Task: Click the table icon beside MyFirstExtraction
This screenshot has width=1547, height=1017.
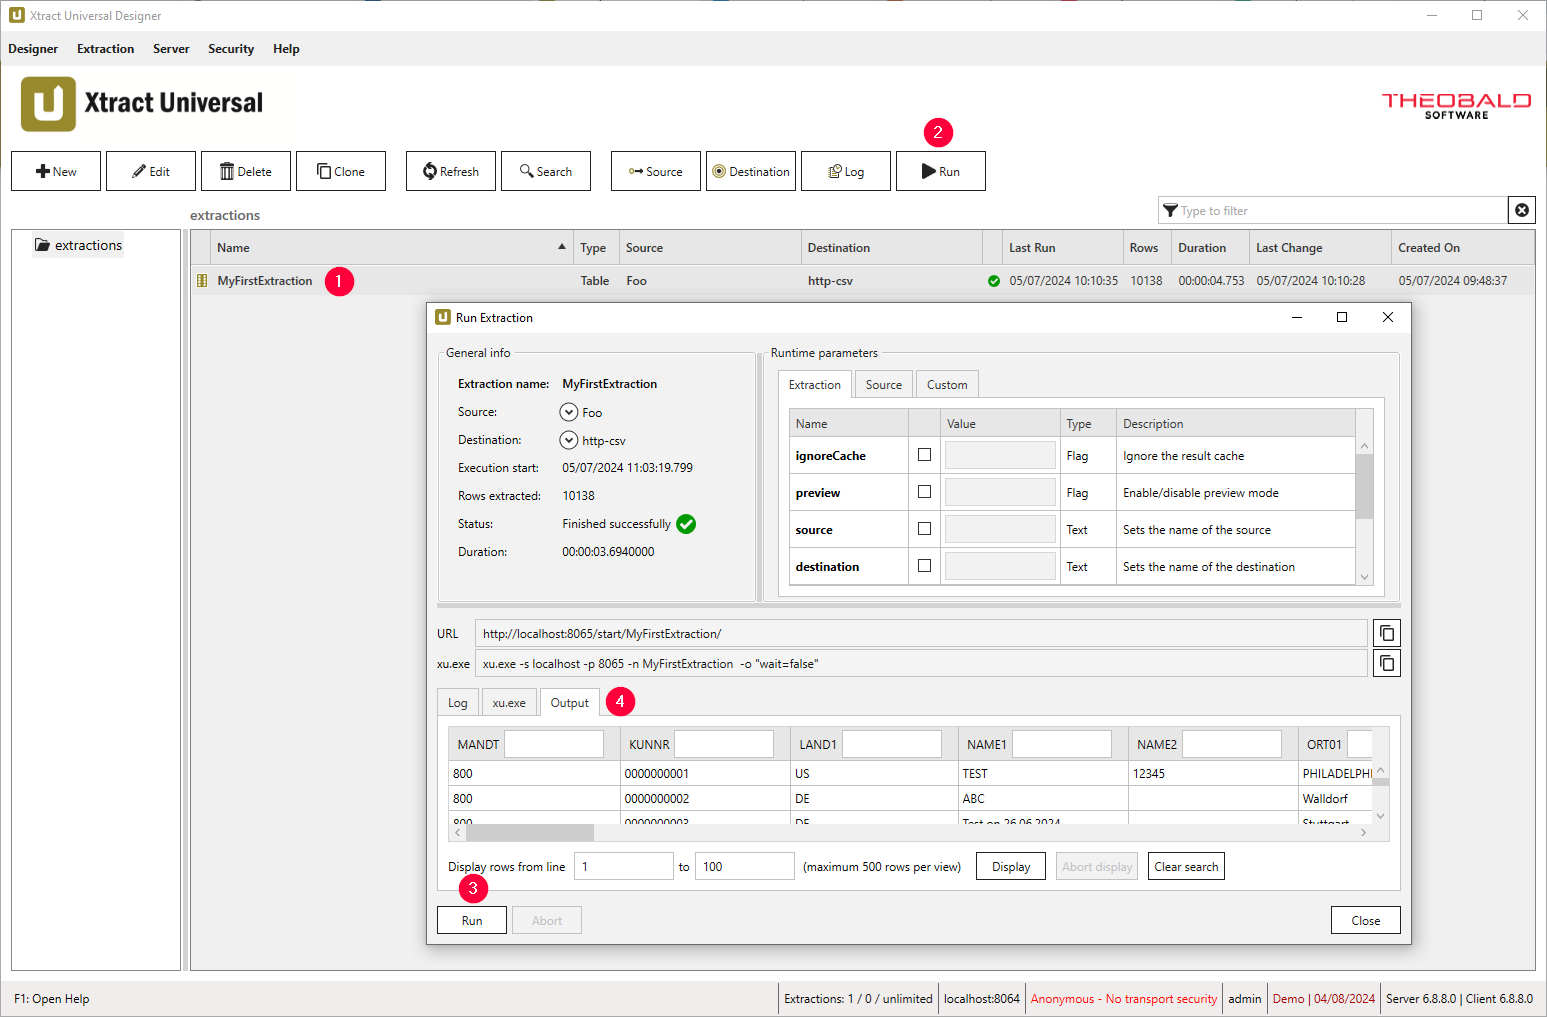Action: point(202,281)
